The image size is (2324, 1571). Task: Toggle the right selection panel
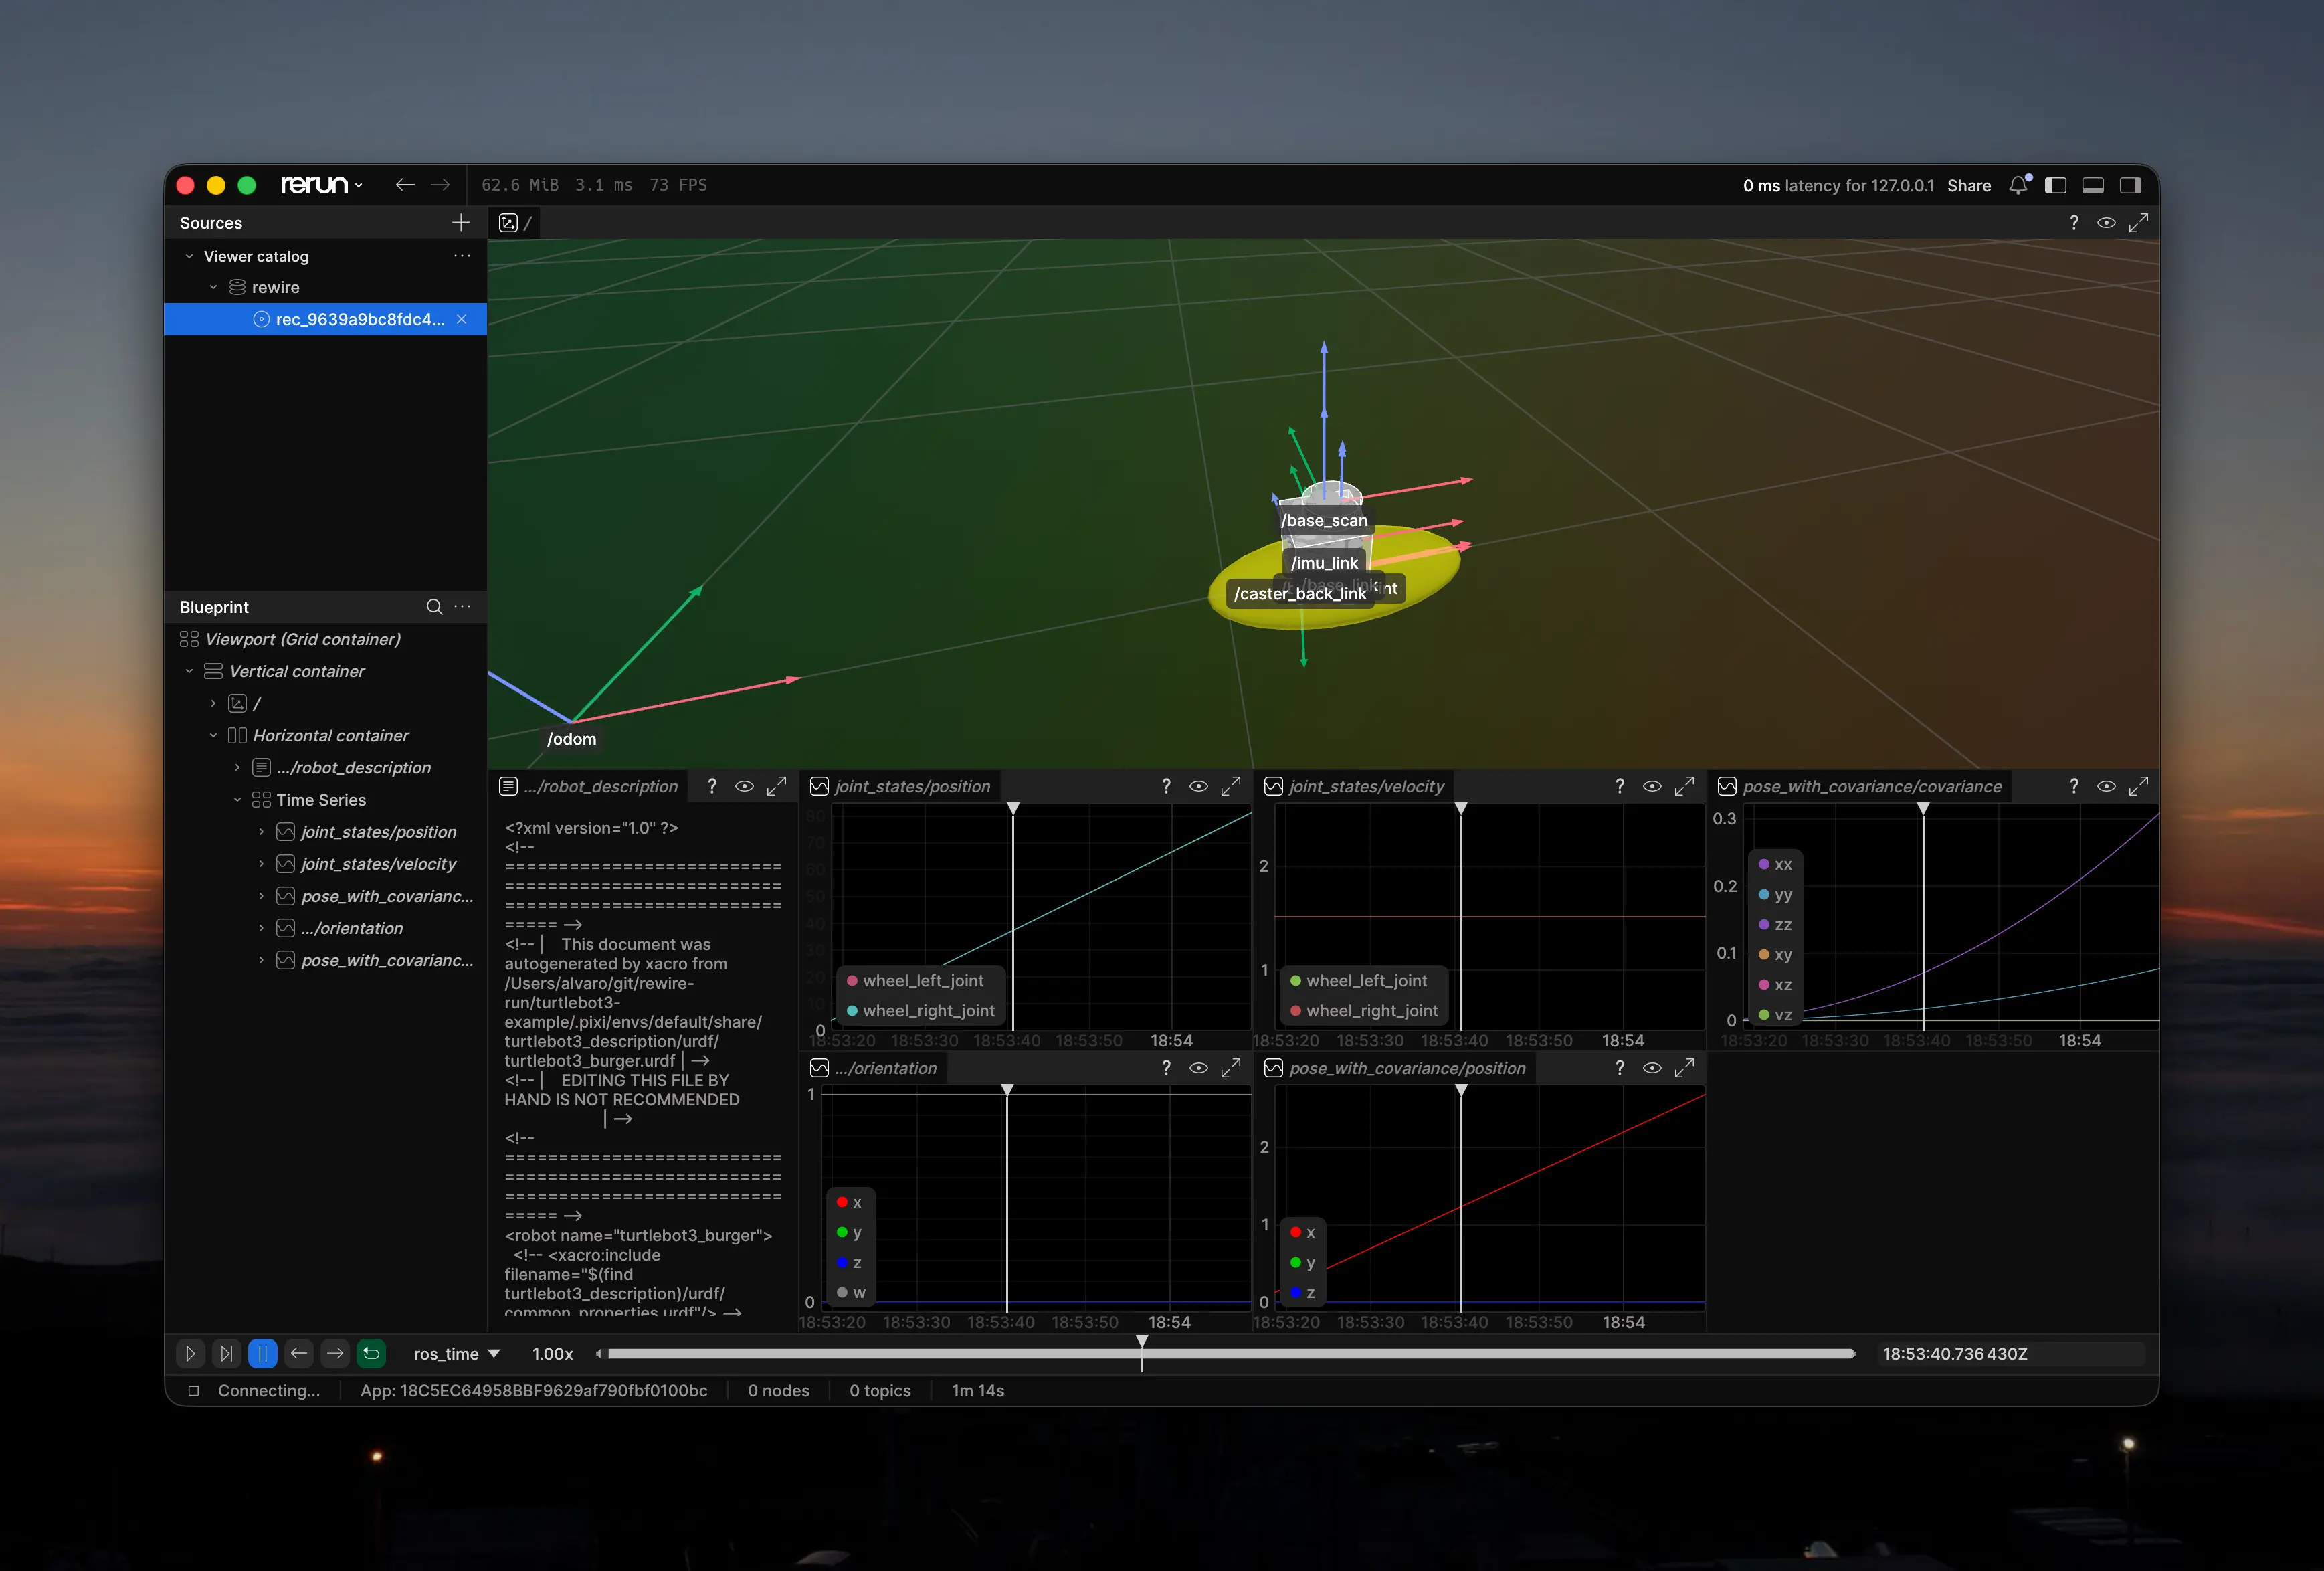coord(2130,185)
